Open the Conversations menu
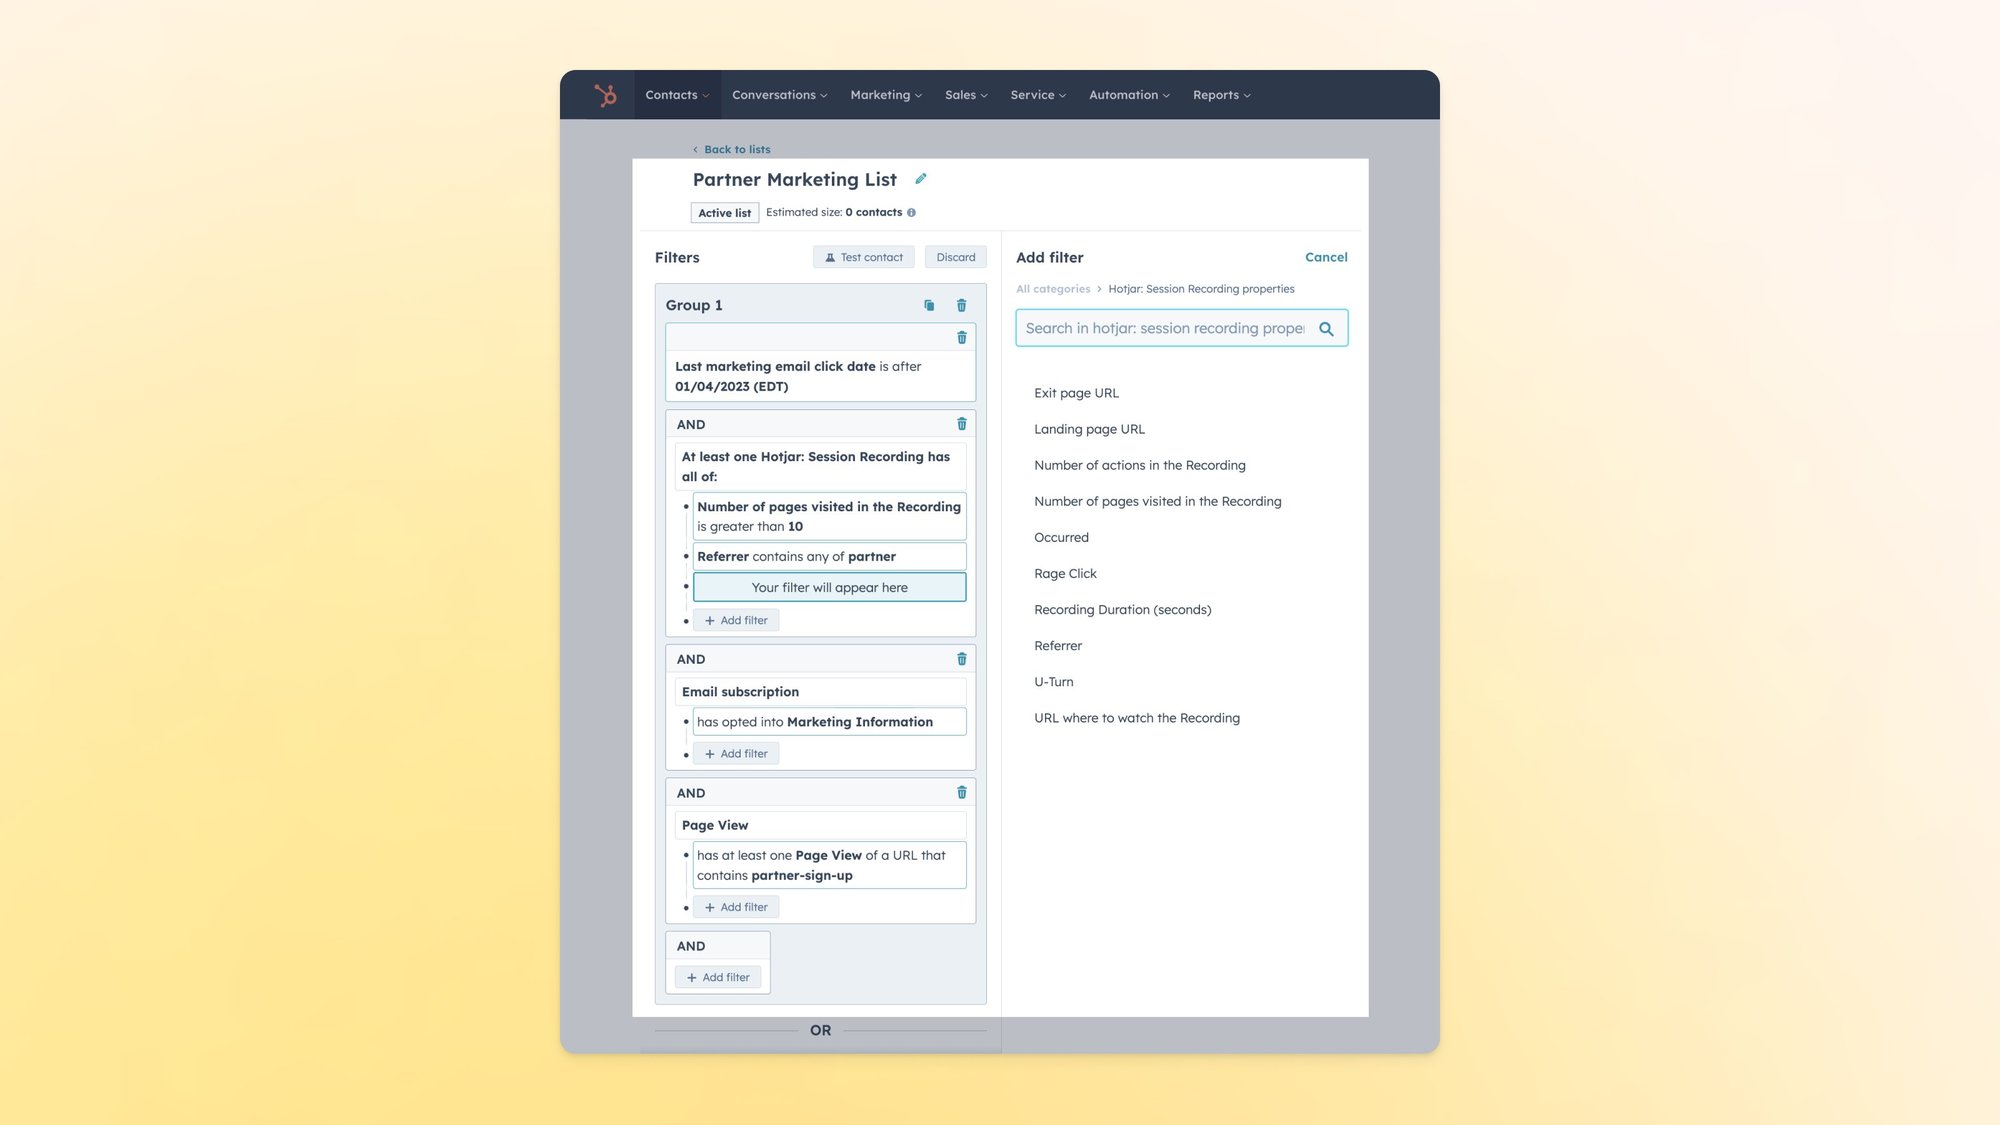The height and width of the screenshot is (1125, 2000). (x=780, y=95)
